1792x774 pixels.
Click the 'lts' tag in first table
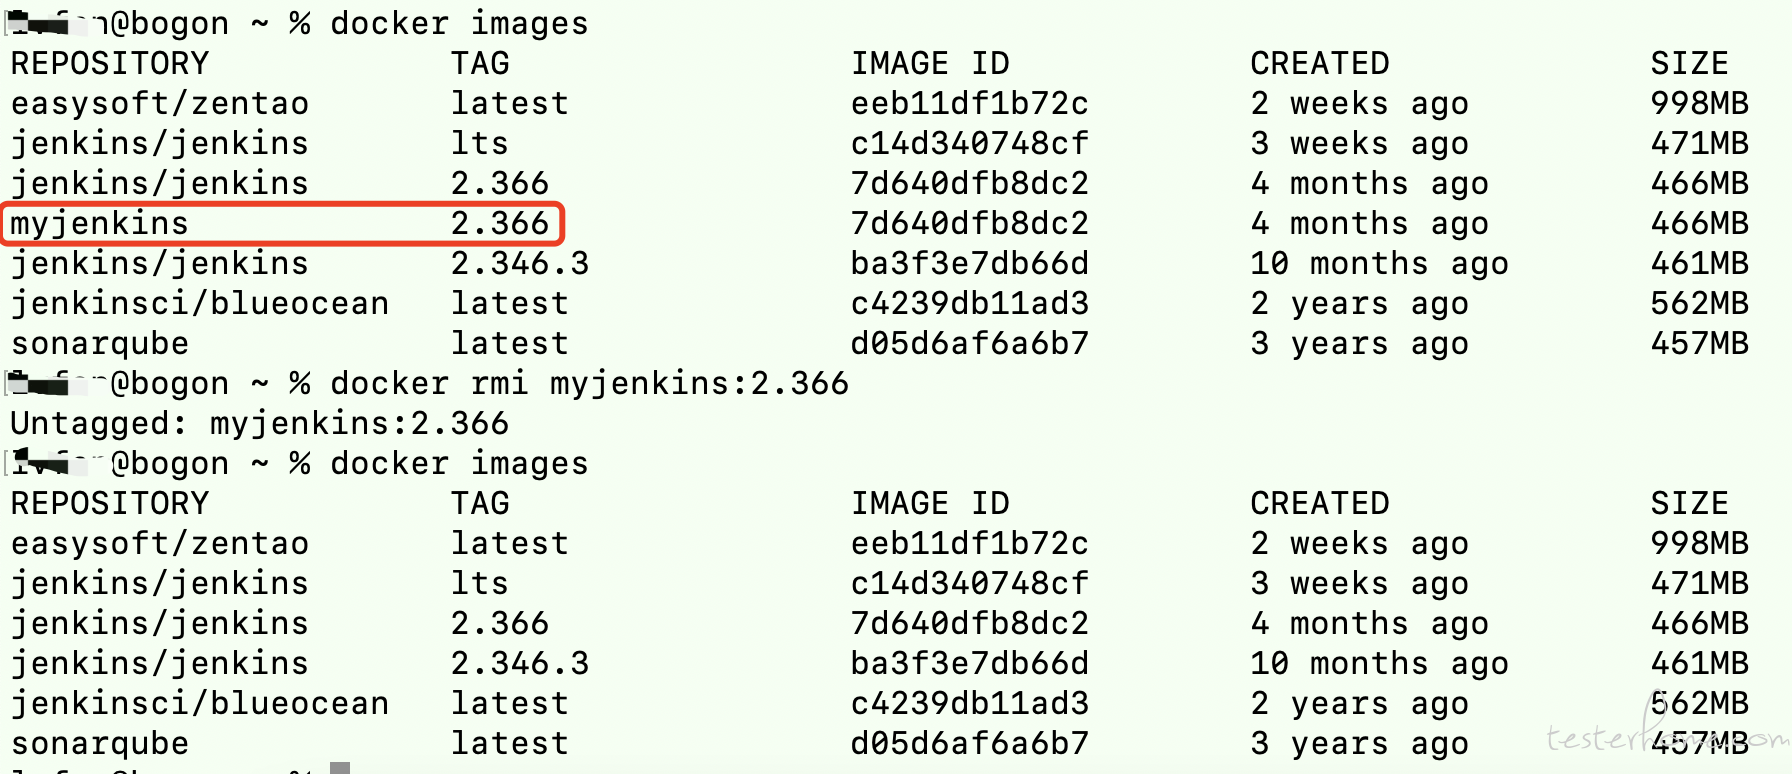click(479, 144)
